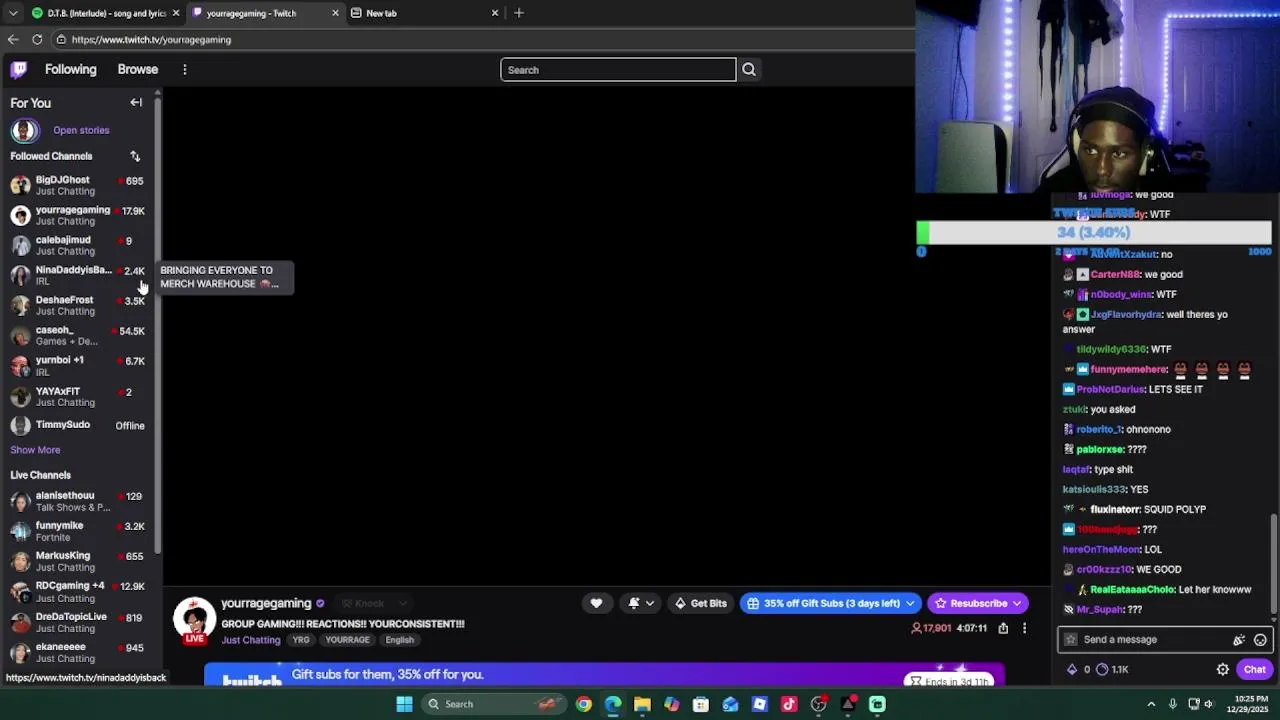Screen dimensions: 1280x720
Task: Open NinaDaddyisBa... IRL channel
Action: [78, 275]
